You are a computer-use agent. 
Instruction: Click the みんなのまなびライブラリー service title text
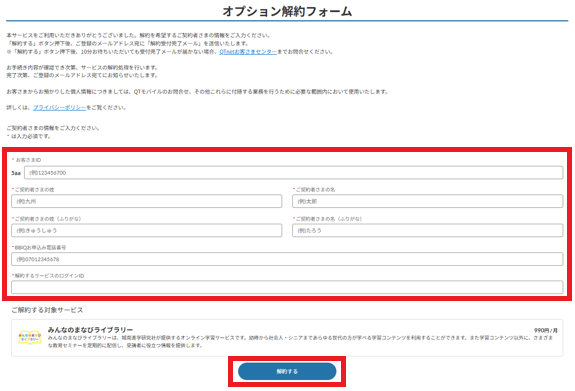click(x=90, y=329)
